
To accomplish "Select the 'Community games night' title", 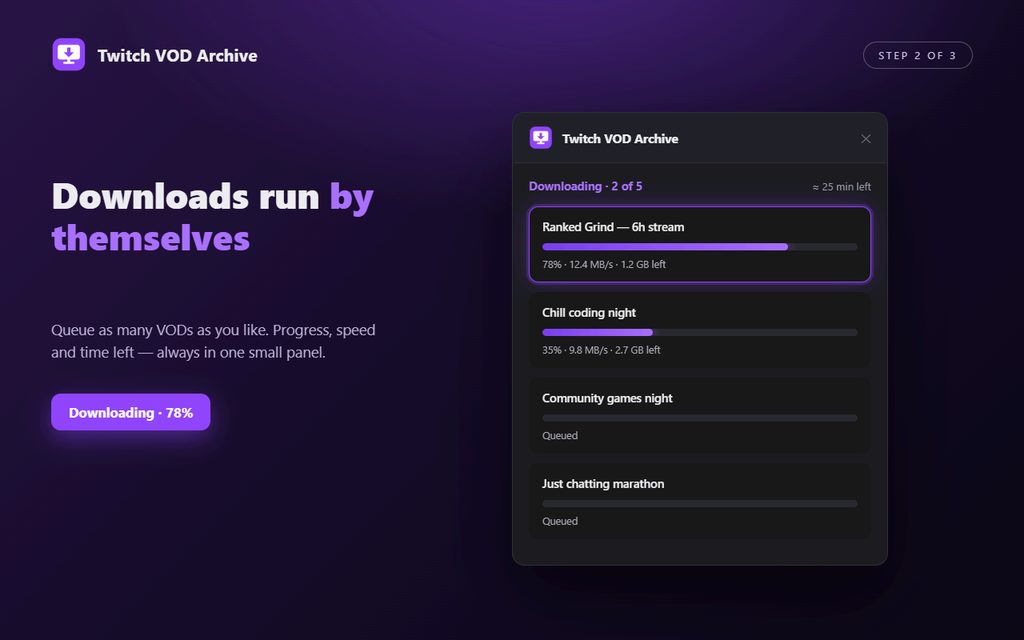I will 607,398.
